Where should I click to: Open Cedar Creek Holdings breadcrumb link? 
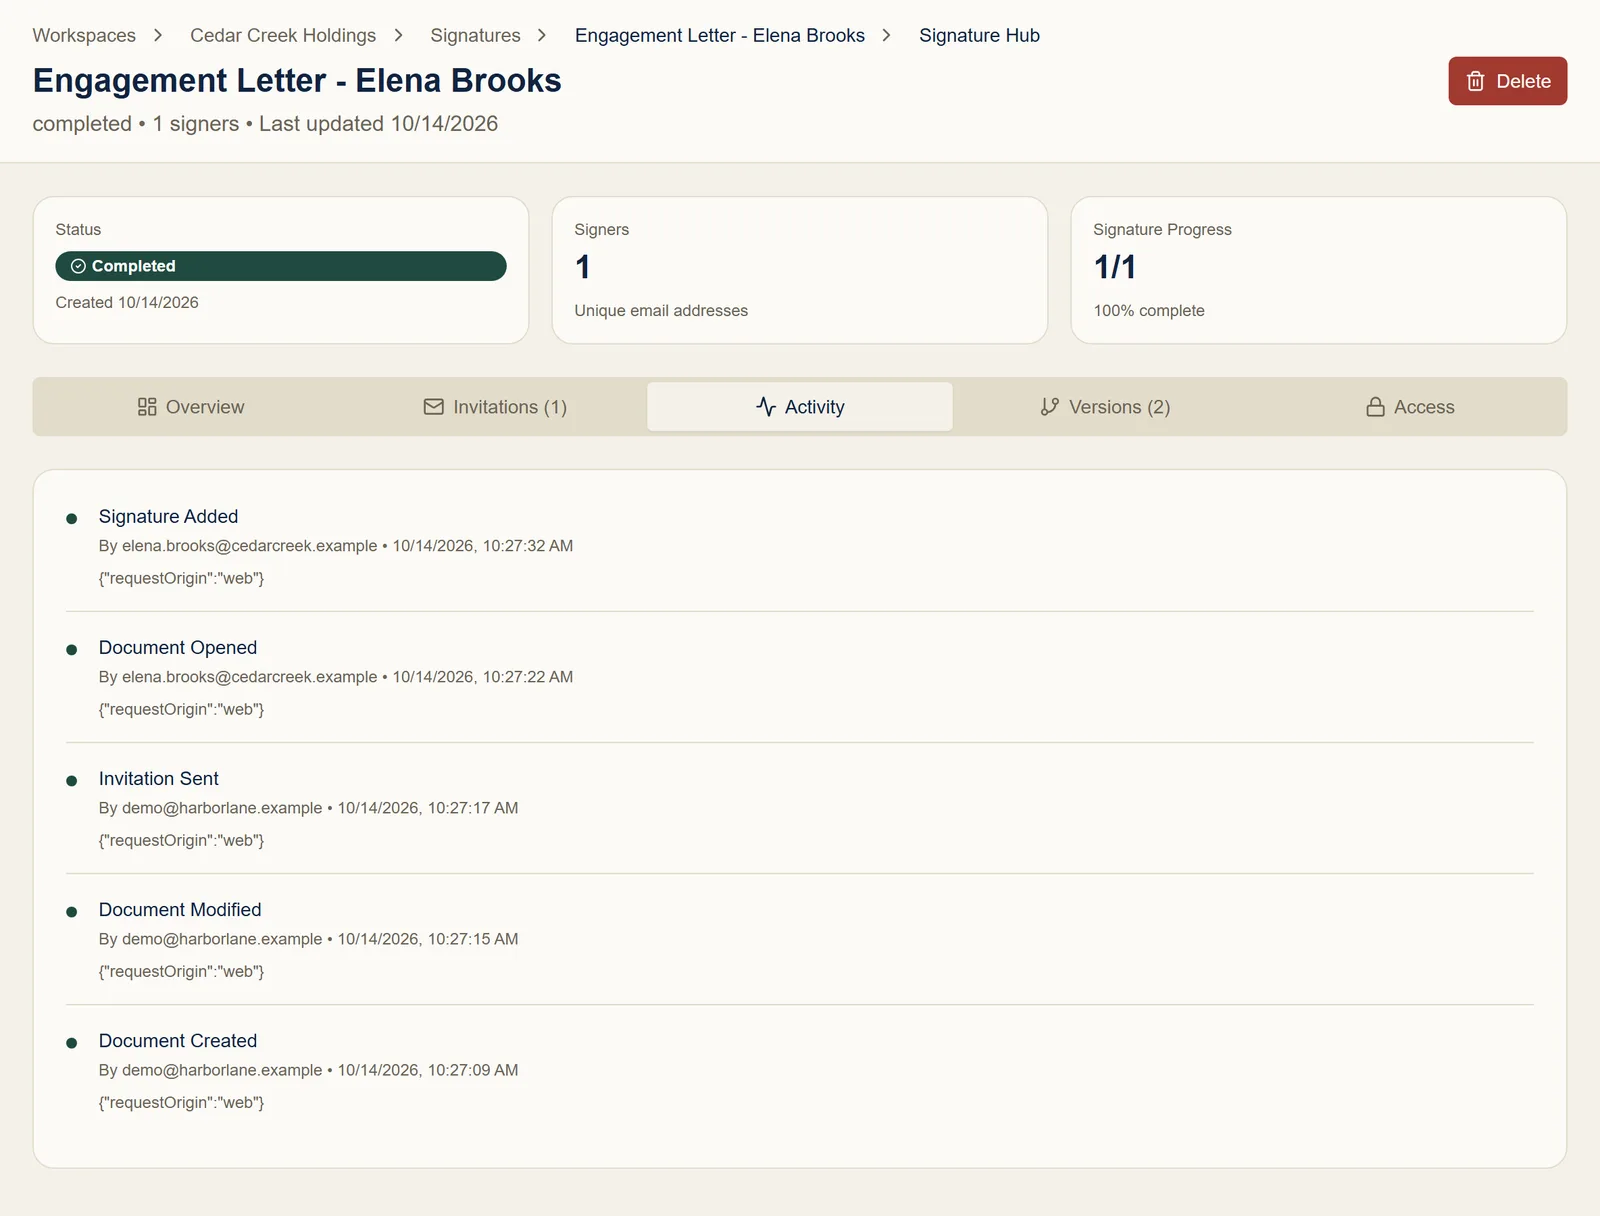pyautogui.click(x=283, y=35)
